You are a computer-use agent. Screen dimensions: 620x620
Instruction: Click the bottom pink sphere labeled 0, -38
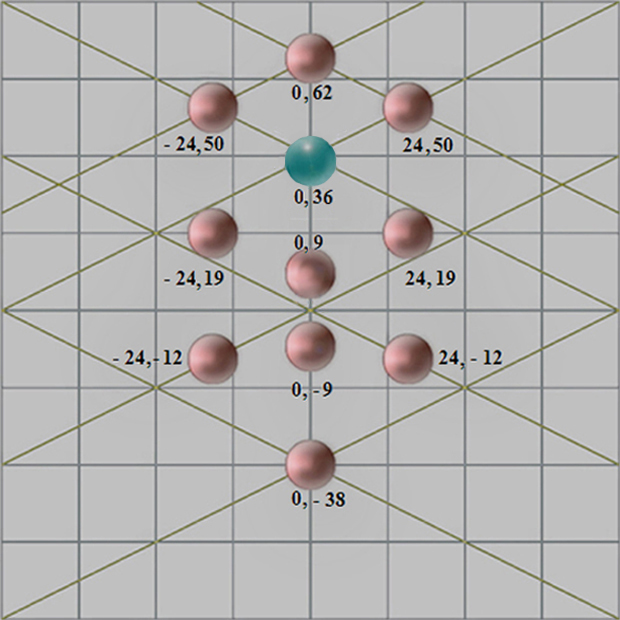(310, 463)
